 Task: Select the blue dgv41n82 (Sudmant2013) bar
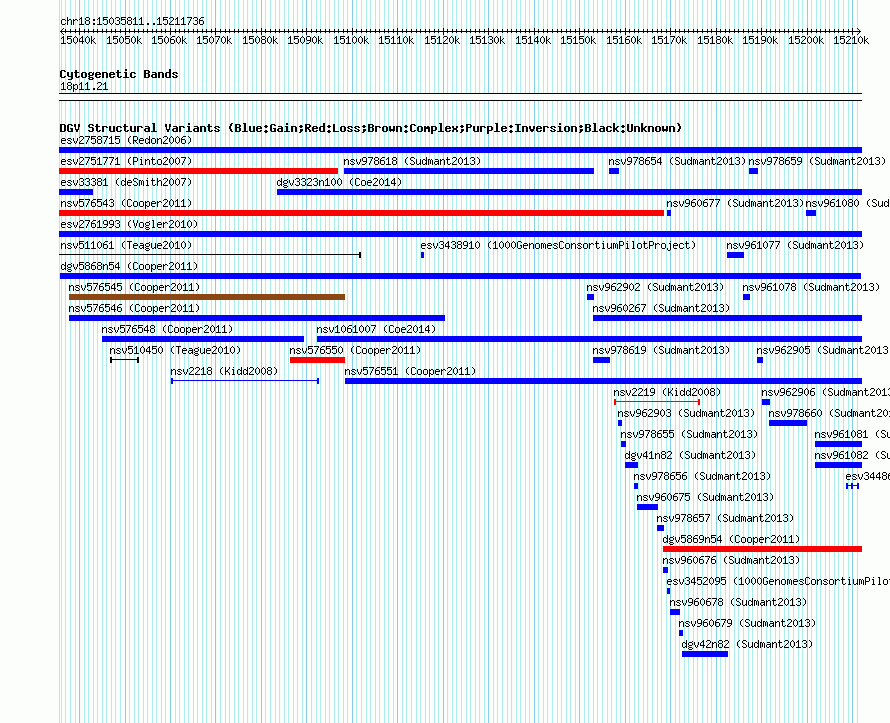click(x=631, y=465)
